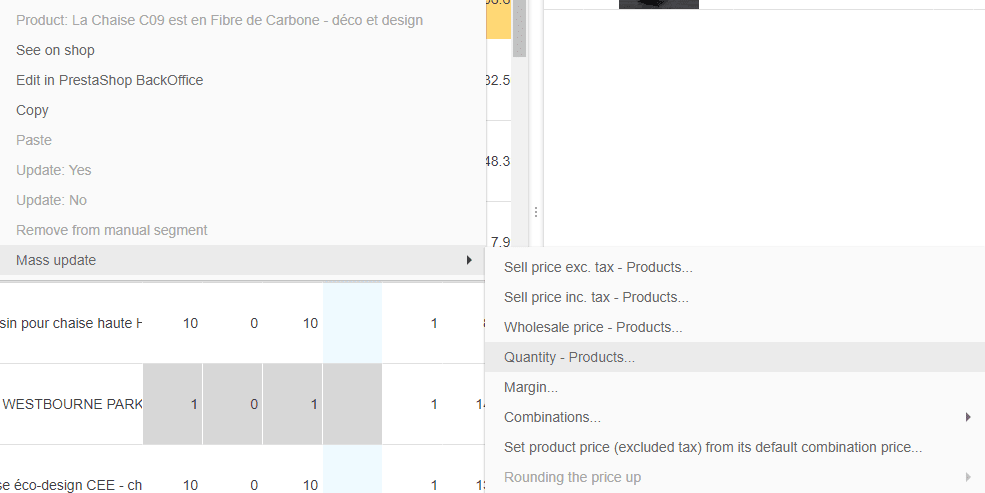985x493 pixels.
Task: Select 'Sell price exc. tax - Products...'
Action: [598, 267]
